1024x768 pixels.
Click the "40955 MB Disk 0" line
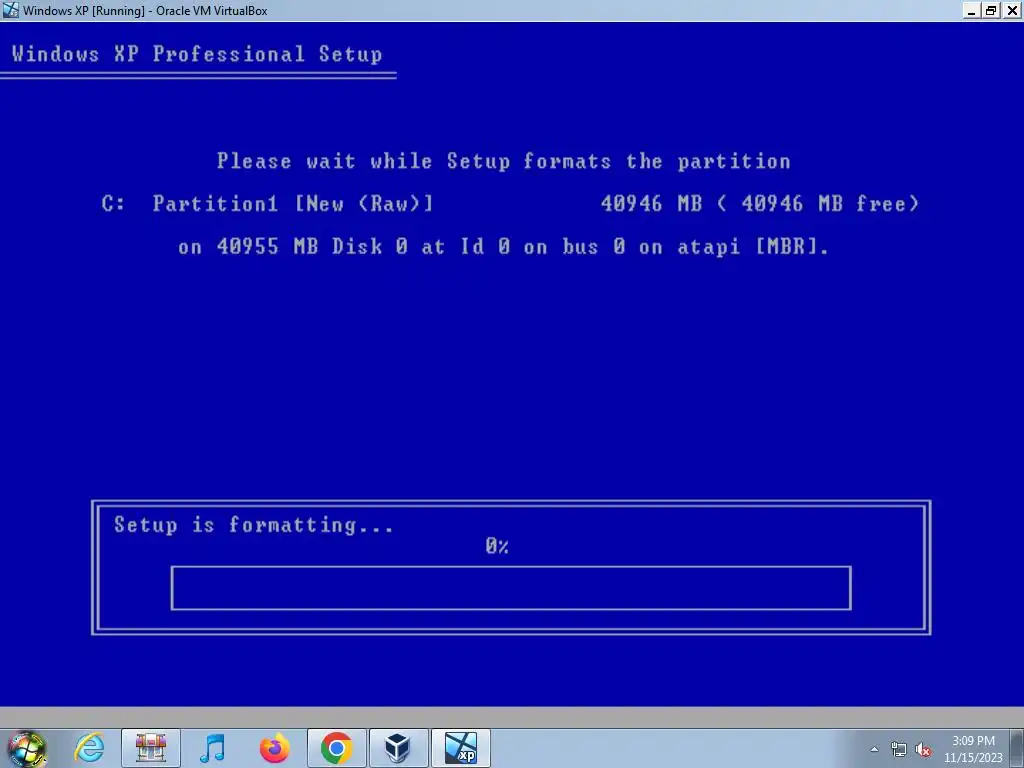coord(504,247)
